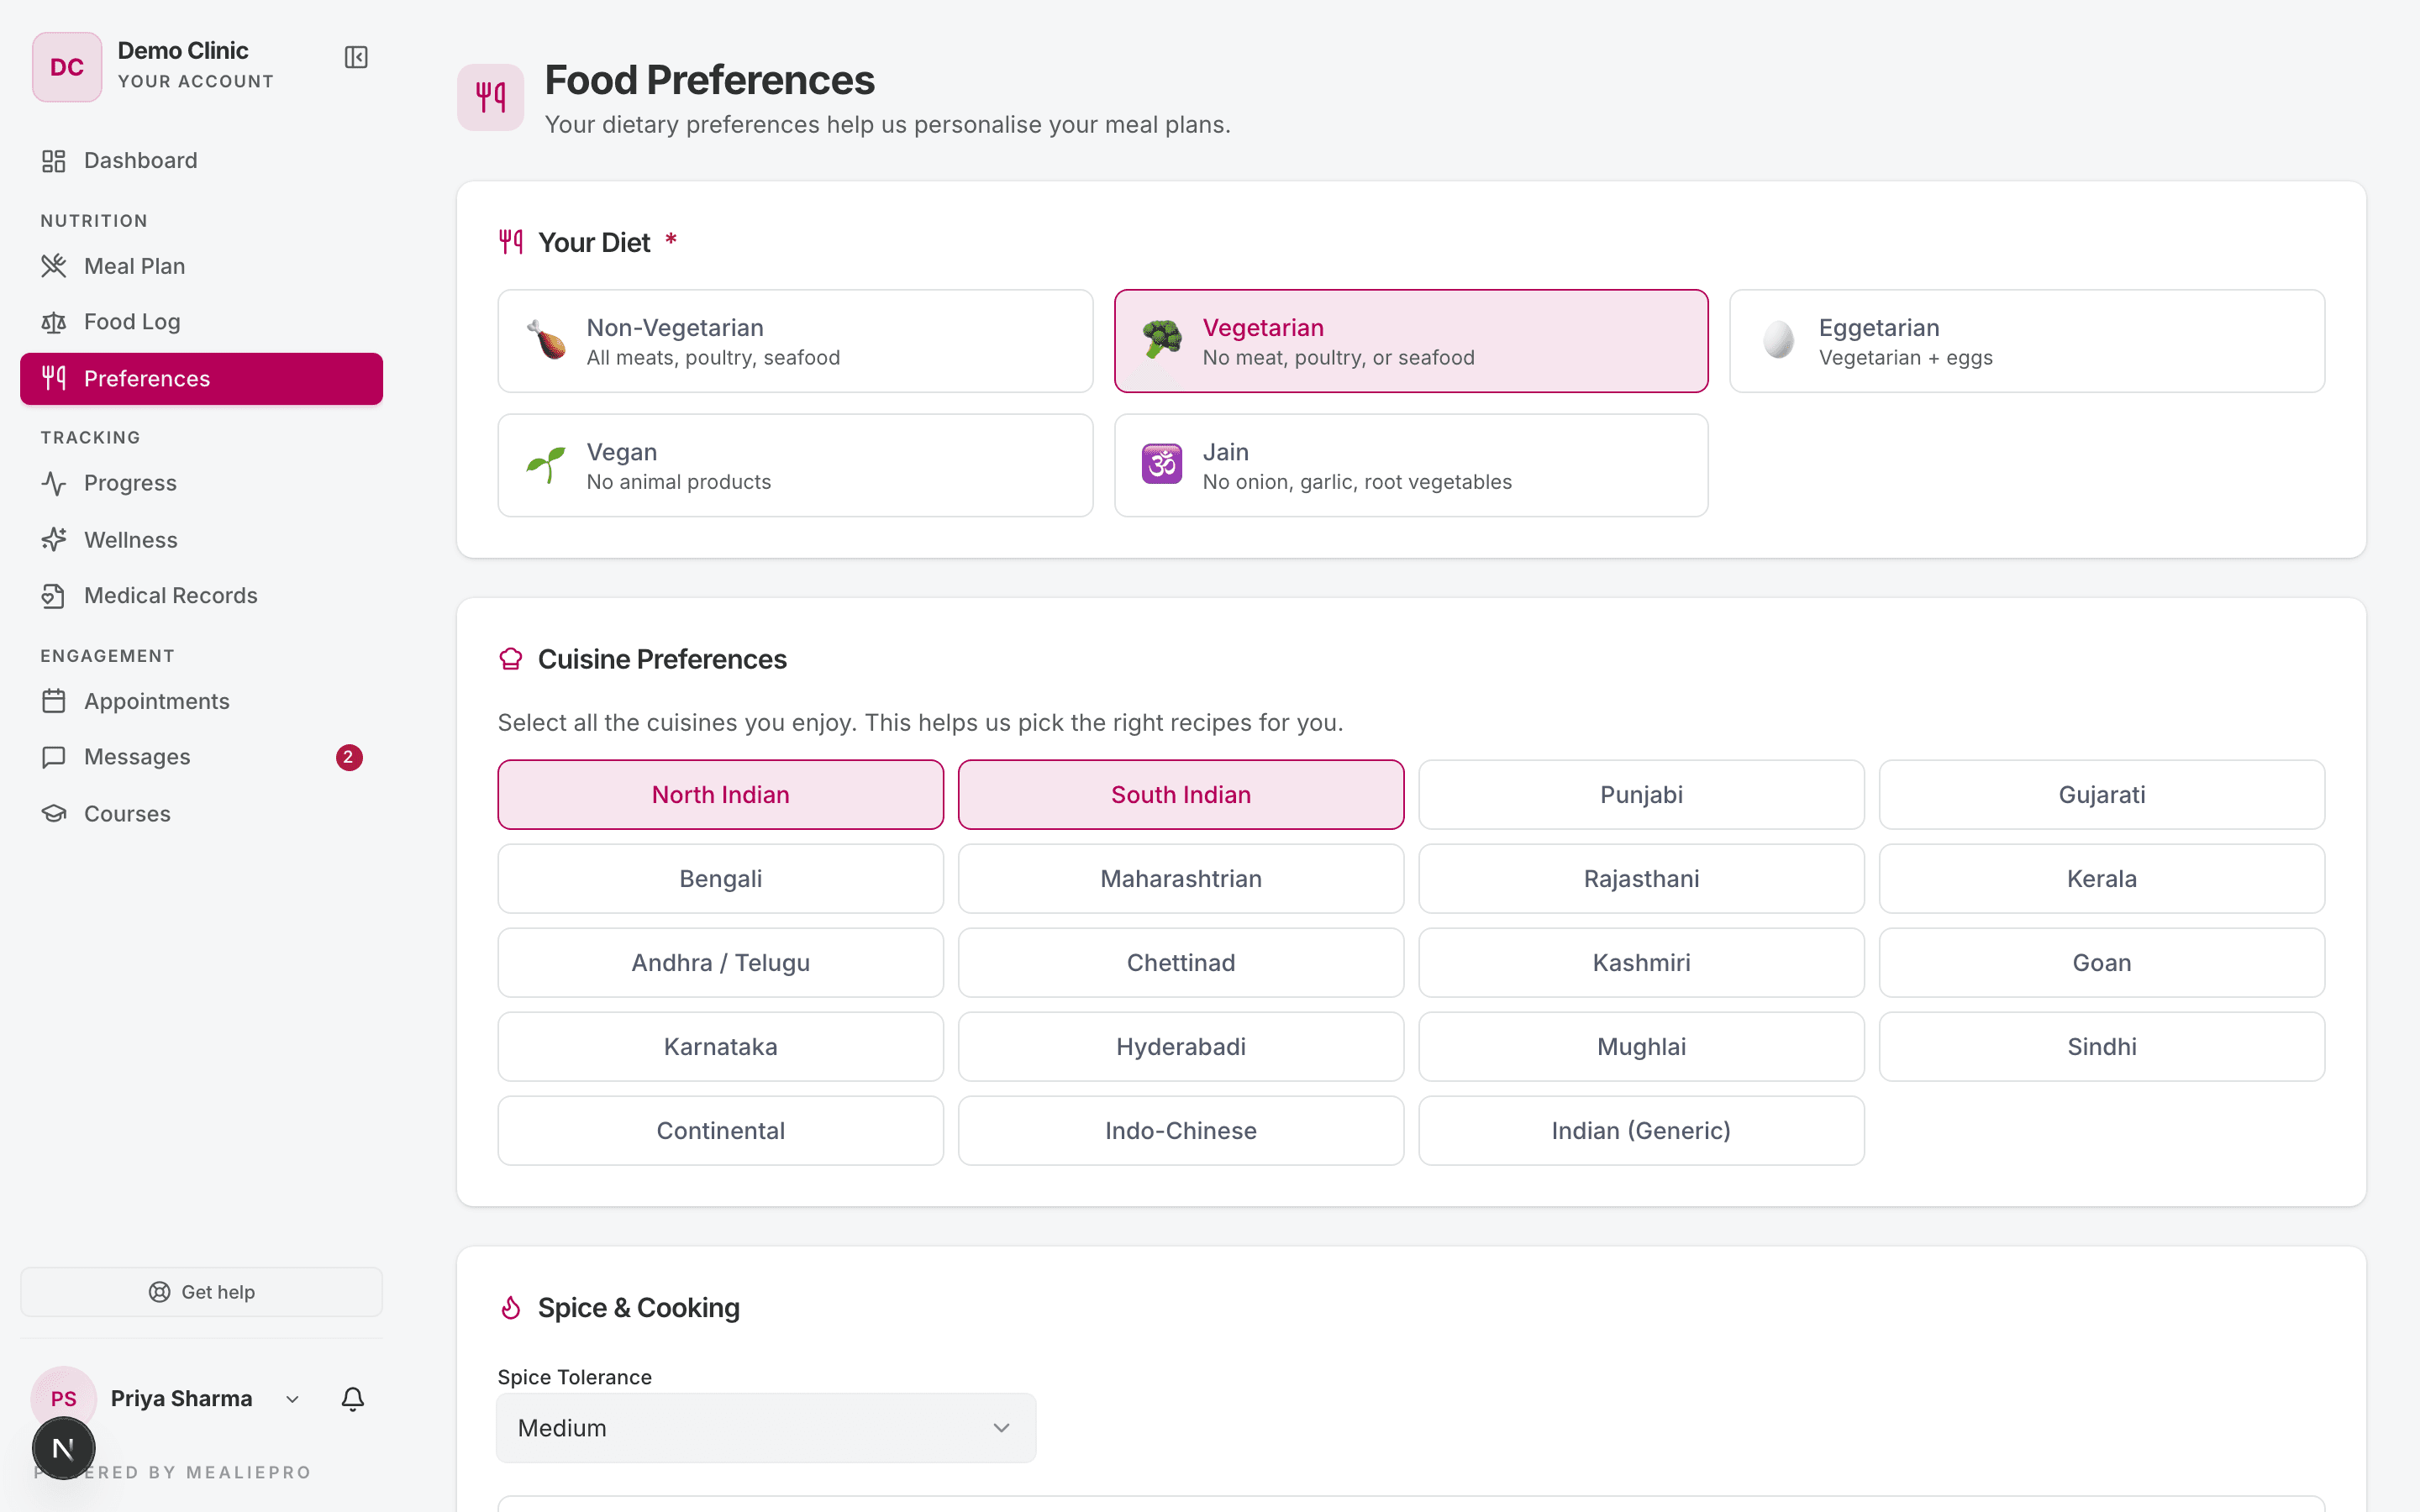
Task: Click the Medical Records file icon
Action: [x=54, y=596]
